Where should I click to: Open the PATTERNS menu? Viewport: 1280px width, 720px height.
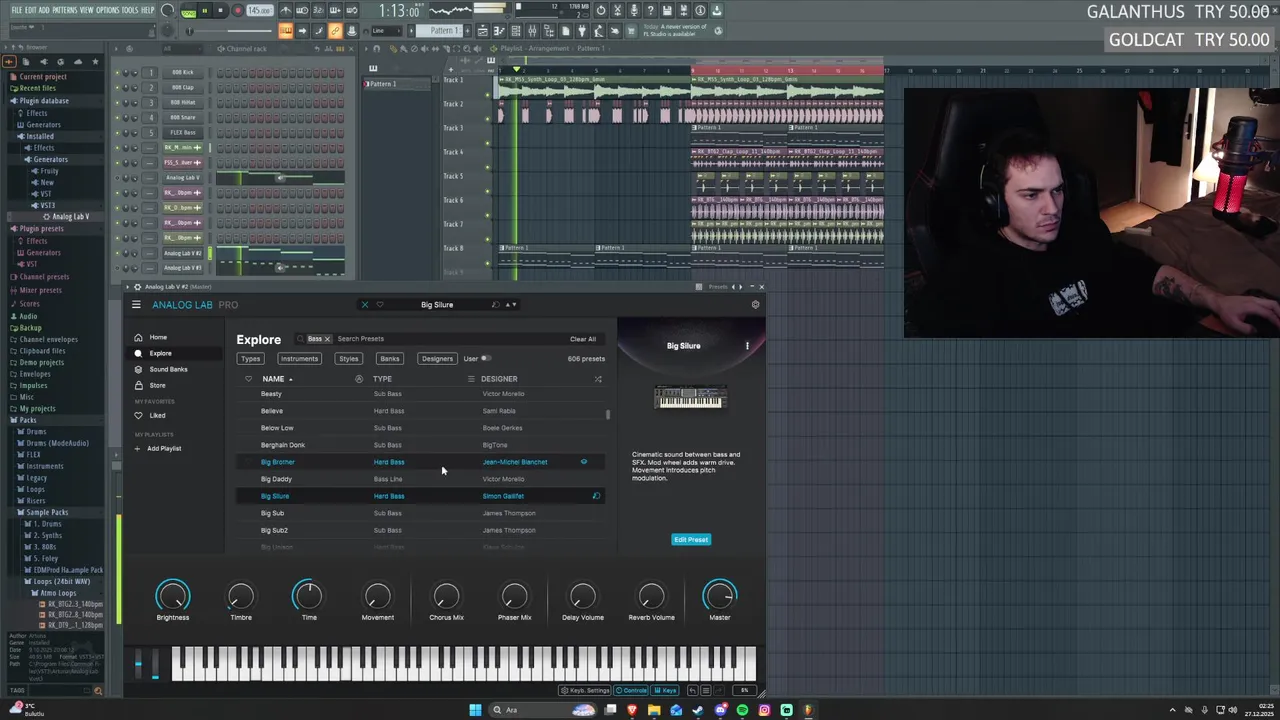(x=64, y=10)
